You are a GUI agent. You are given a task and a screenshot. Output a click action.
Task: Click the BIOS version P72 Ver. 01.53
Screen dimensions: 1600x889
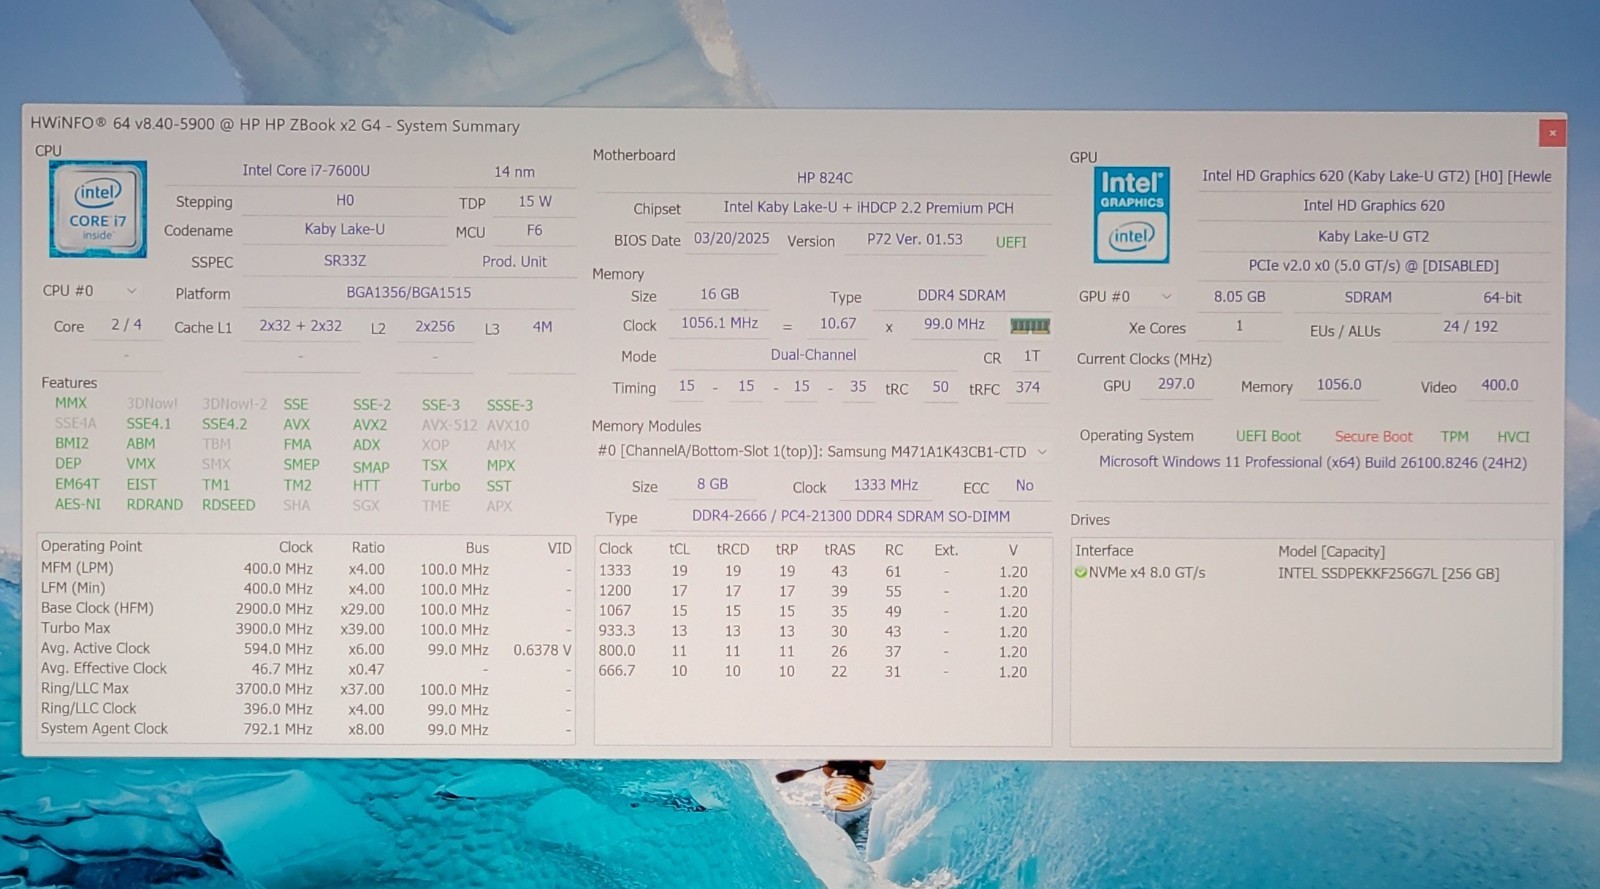pos(914,240)
